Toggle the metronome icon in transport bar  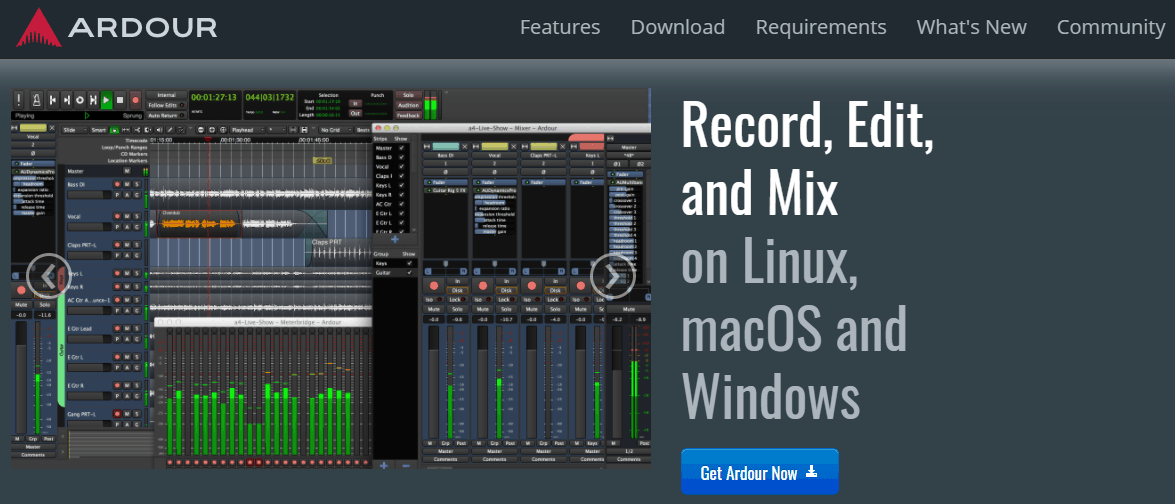(x=35, y=100)
